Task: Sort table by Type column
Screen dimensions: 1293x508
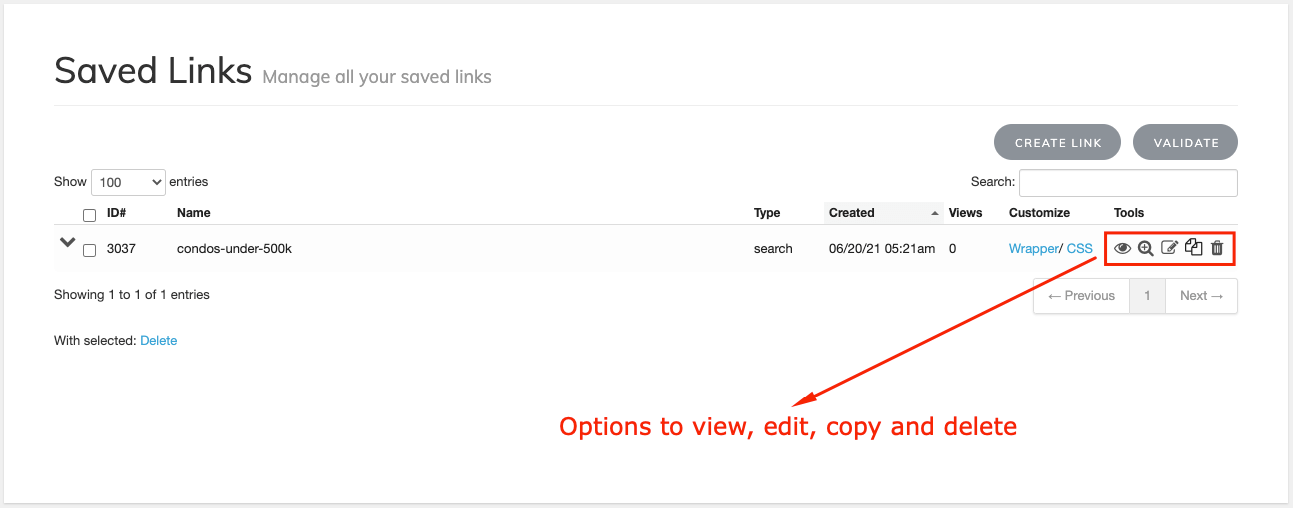Action: 767,213
